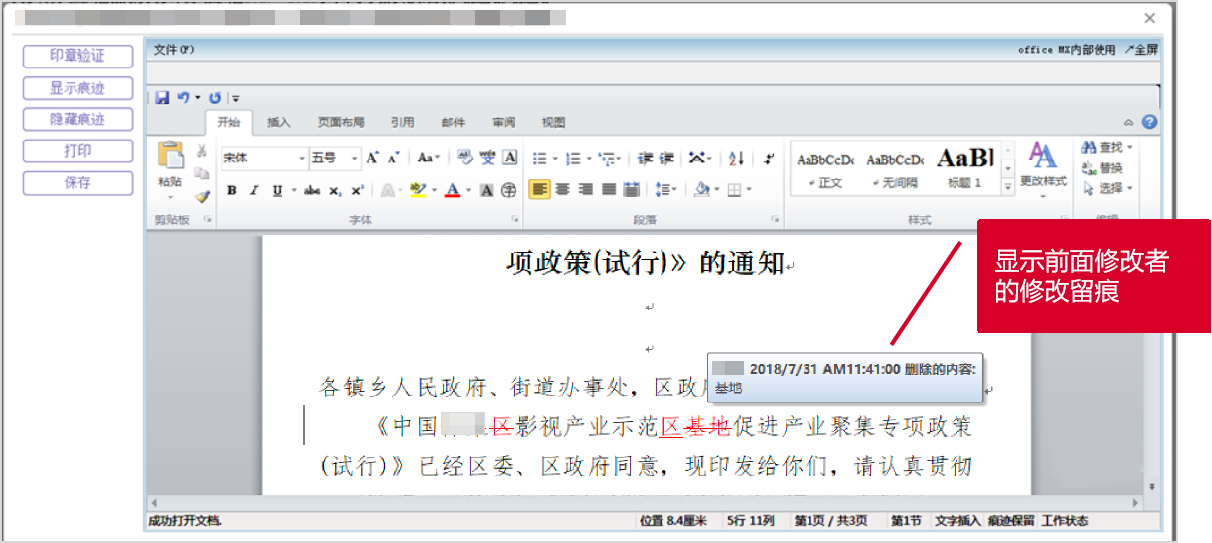The height and width of the screenshot is (543, 1212).
Task: Click the 显示痕迹 button
Action: [78, 88]
